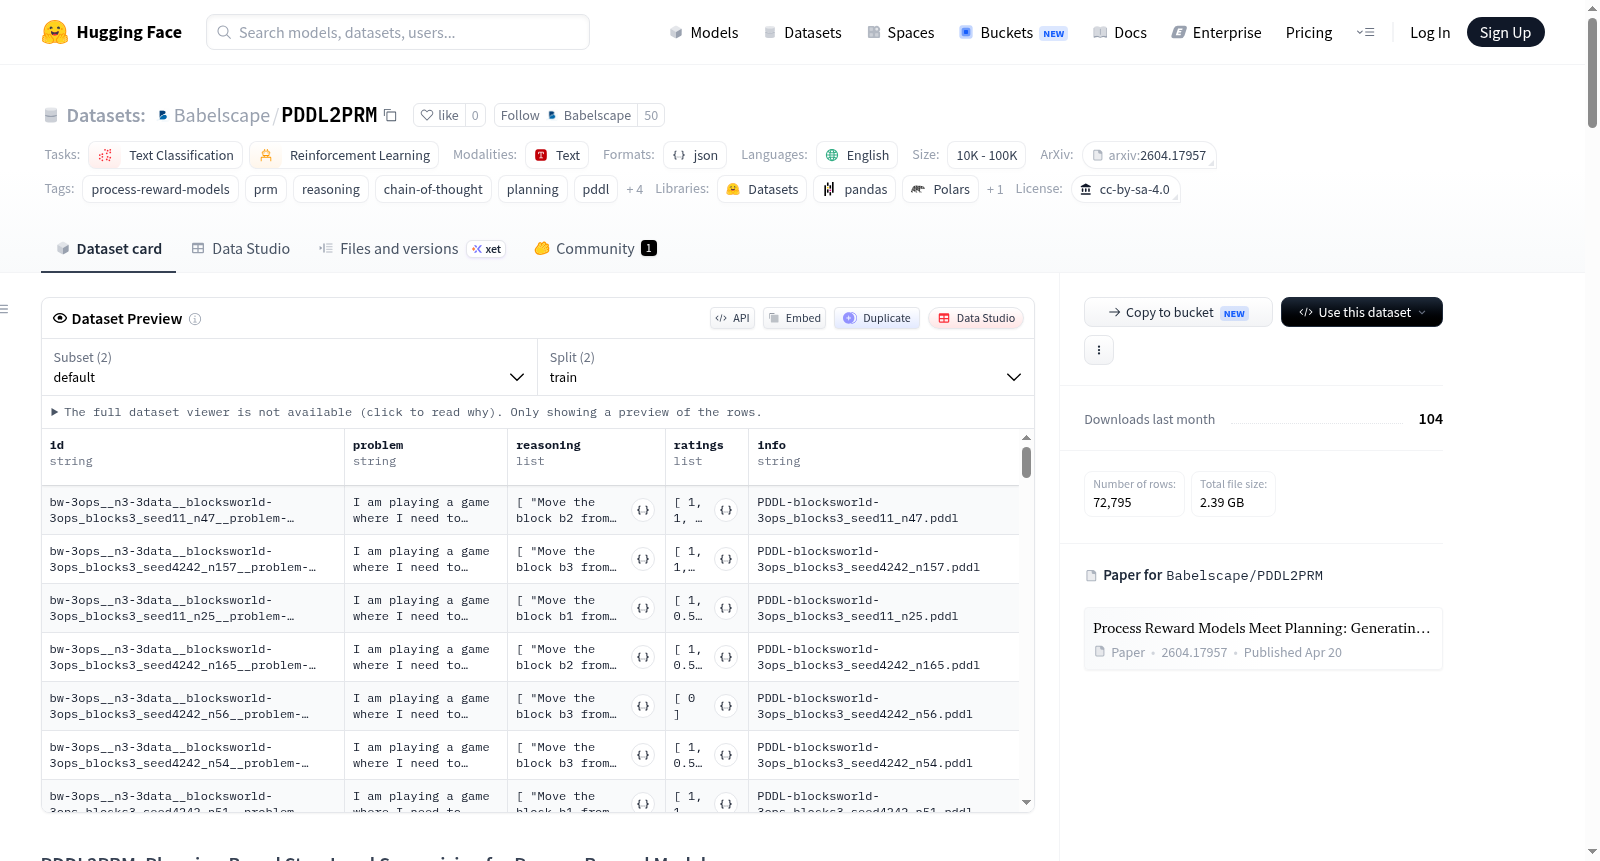Open Use this dataset dropdown
1600x861 pixels.
pos(1362,312)
